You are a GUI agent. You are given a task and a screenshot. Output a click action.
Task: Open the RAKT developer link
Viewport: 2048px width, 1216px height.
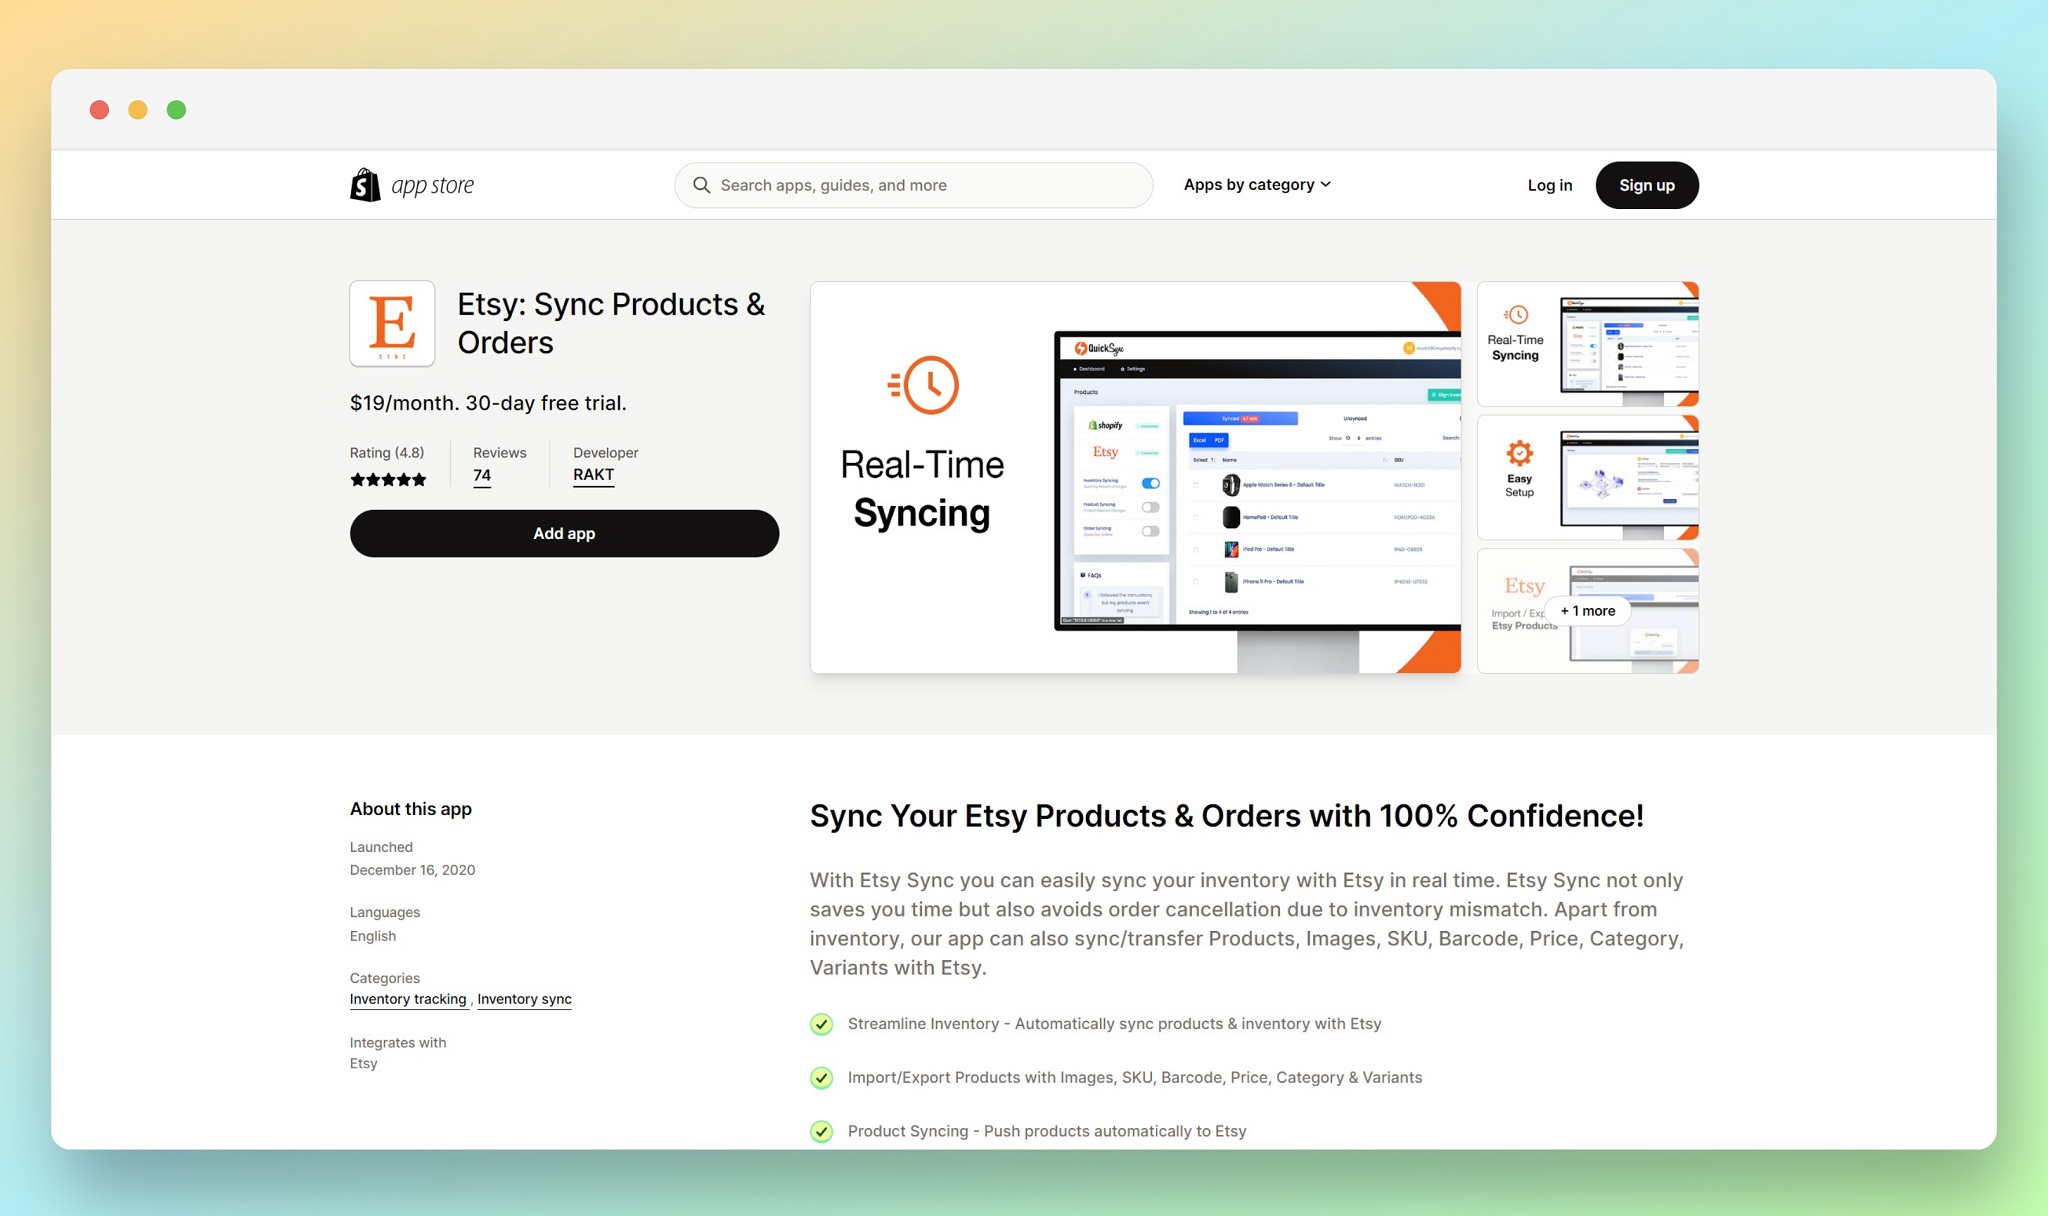click(x=593, y=474)
